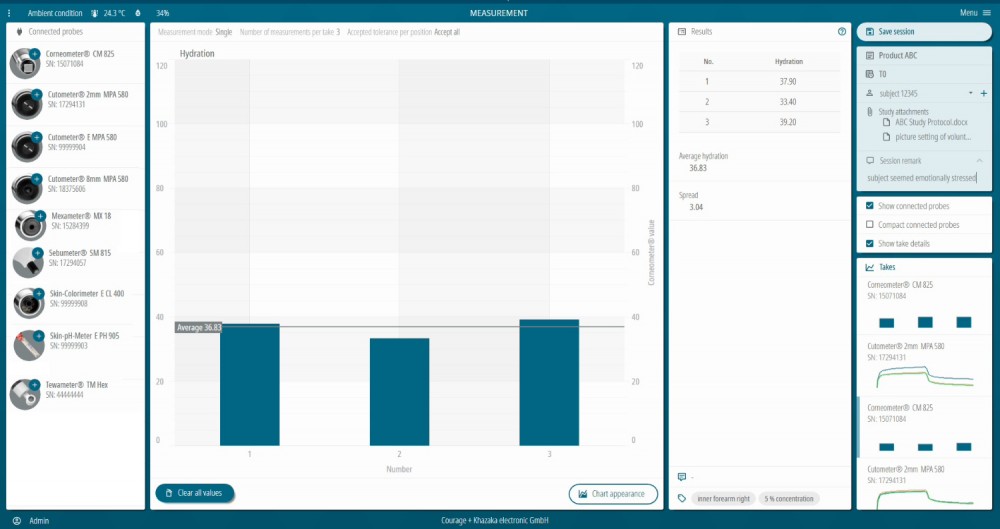The height and width of the screenshot is (529, 1000).
Task: Disable Show take details checkbox
Action: pos(869,244)
